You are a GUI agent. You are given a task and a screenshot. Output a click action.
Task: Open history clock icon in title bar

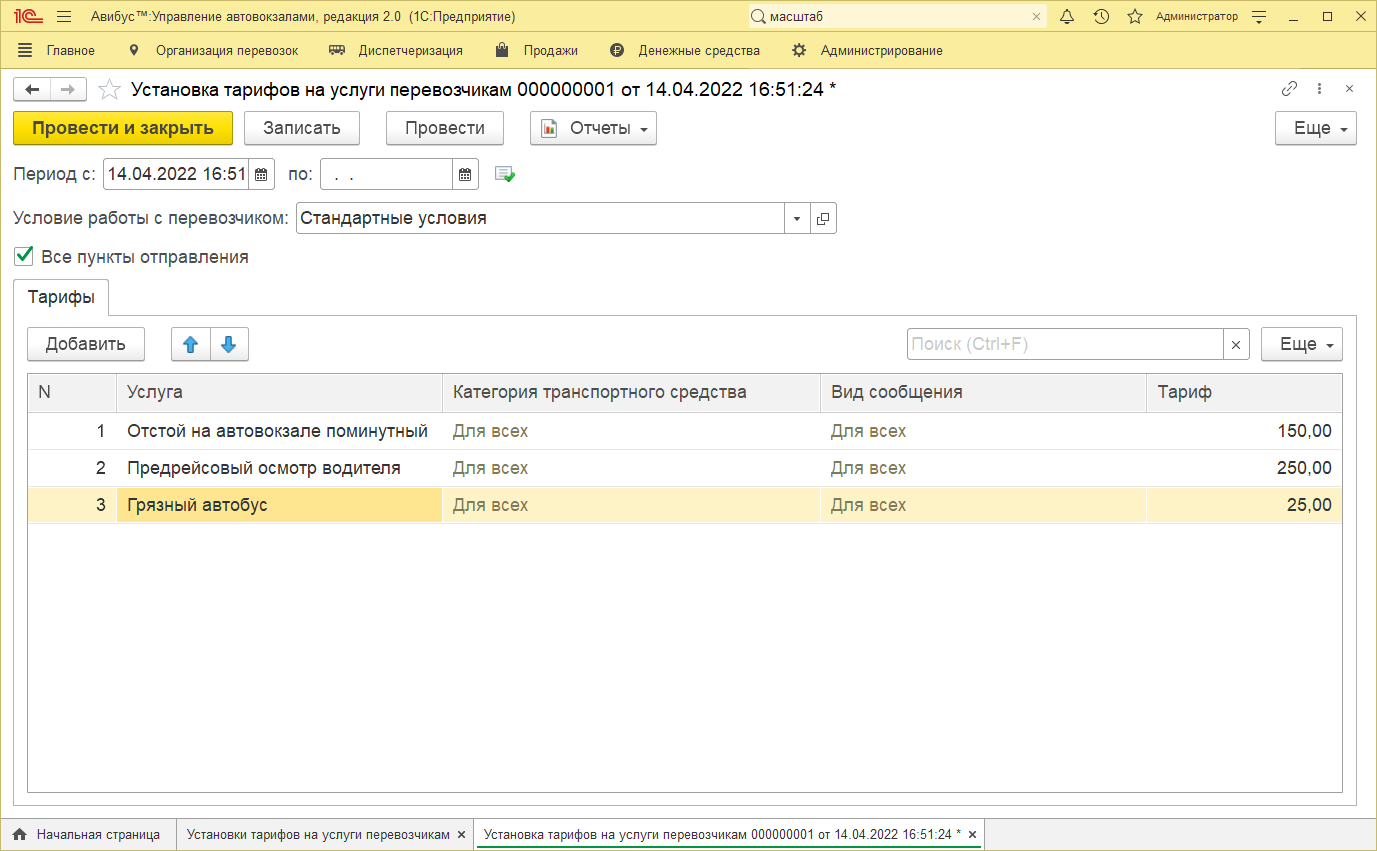coord(1101,16)
